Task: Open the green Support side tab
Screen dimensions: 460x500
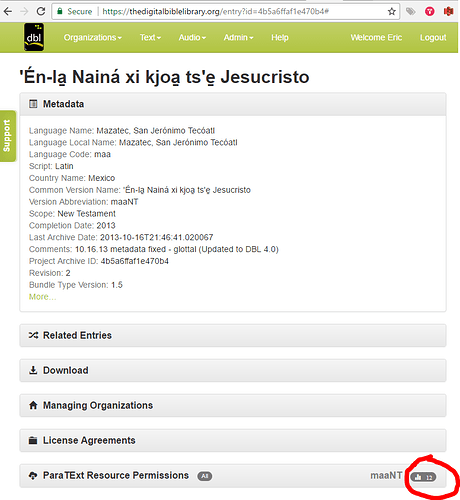Action: [x=7, y=136]
